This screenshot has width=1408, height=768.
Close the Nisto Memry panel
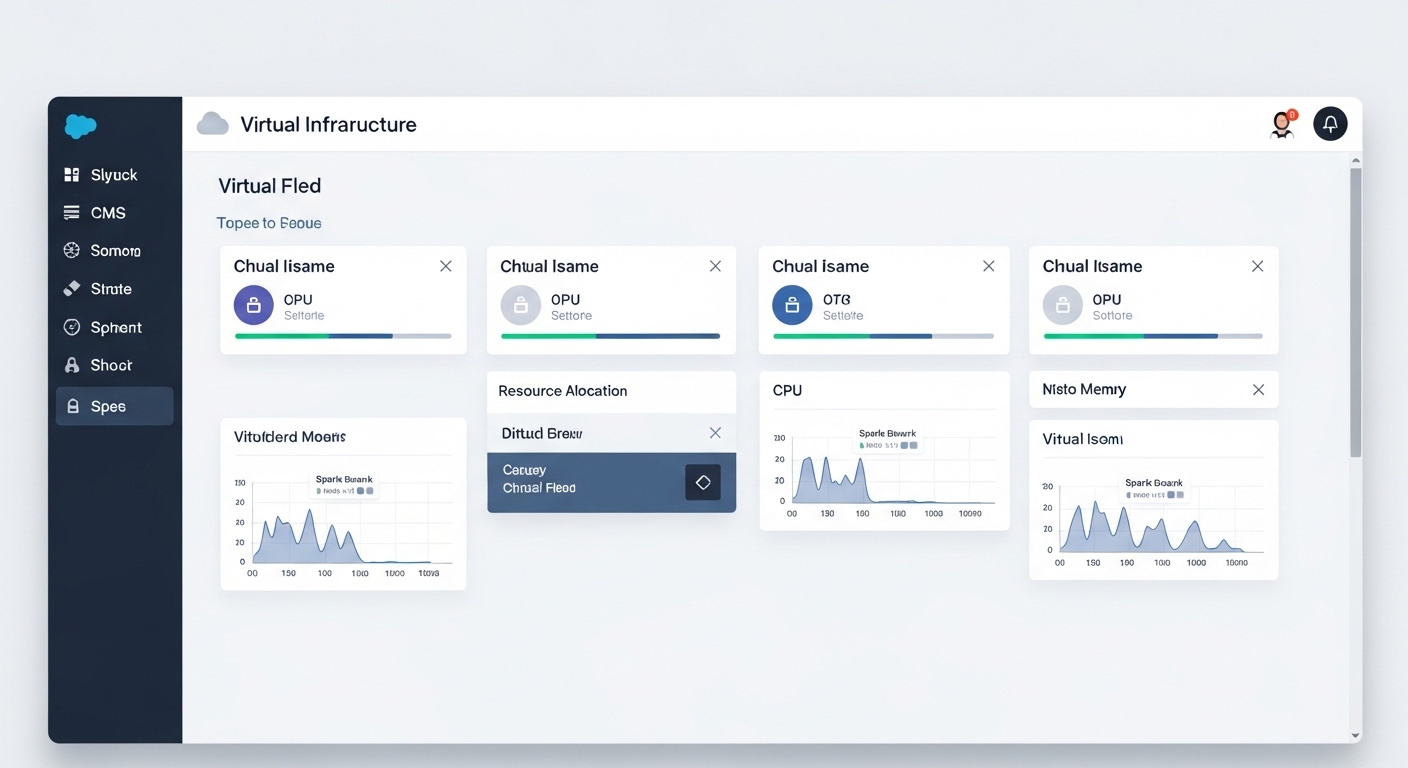tap(1258, 390)
